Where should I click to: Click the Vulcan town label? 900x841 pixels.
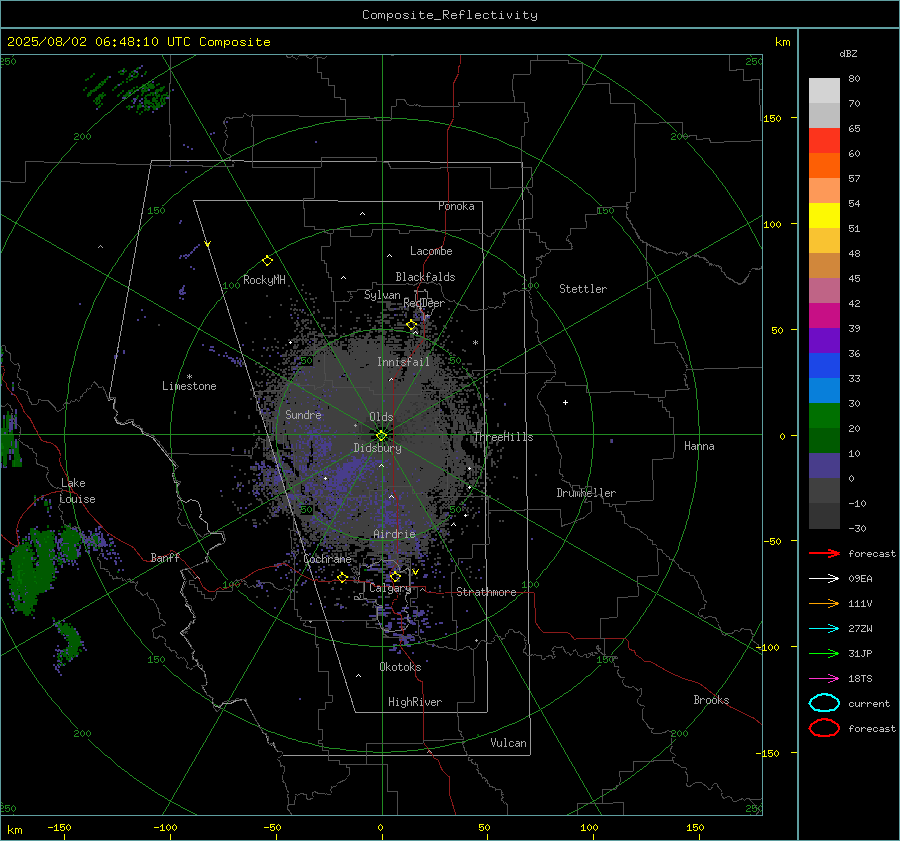tap(508, 743)
